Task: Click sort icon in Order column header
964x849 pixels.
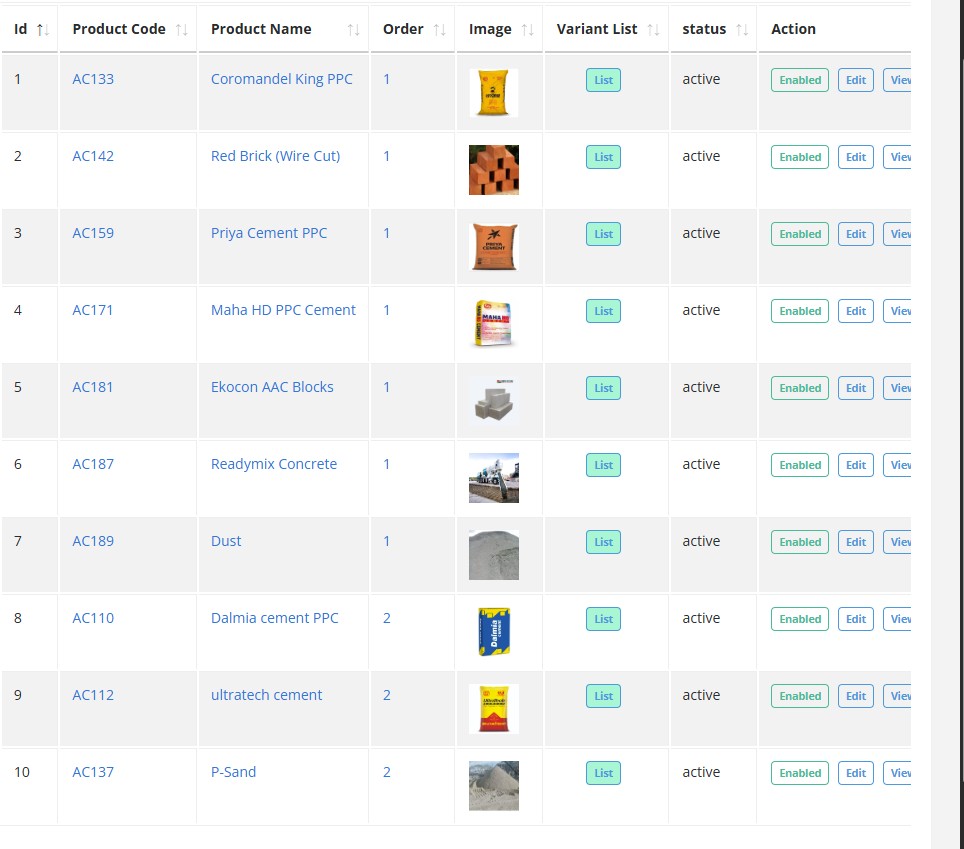Action: pos(439,30)
